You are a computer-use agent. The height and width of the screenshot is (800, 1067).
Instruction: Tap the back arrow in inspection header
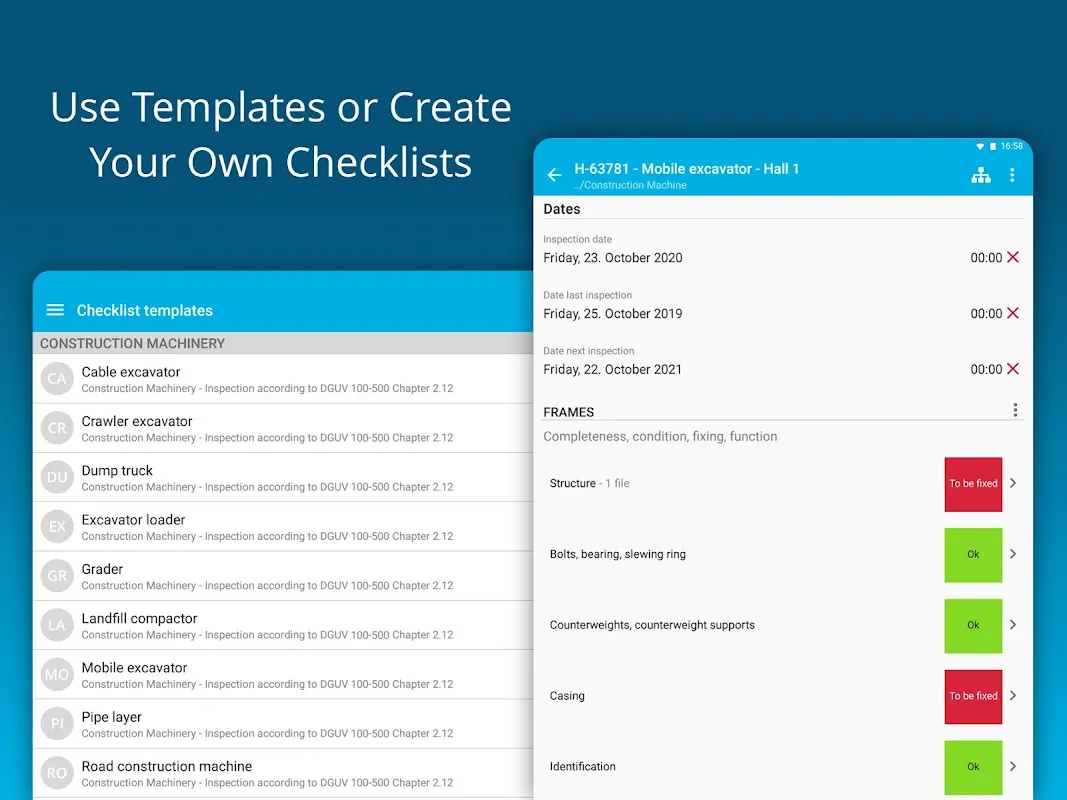pos(554,176)
